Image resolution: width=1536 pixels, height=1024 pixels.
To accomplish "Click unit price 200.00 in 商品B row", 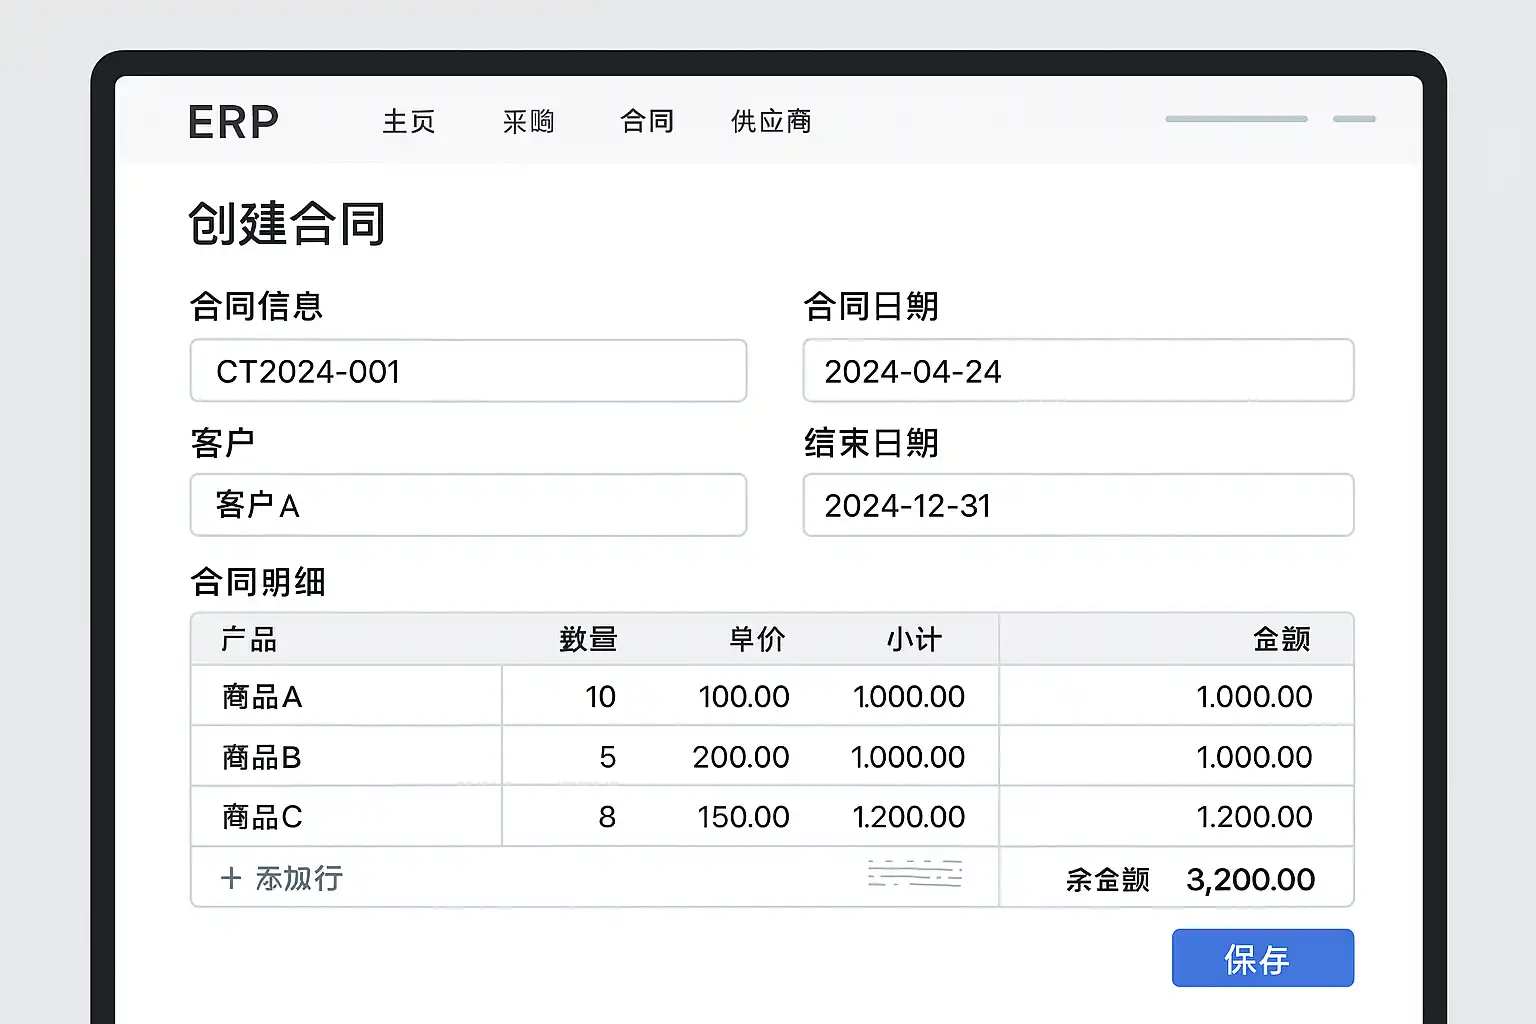I will point(740,757).
